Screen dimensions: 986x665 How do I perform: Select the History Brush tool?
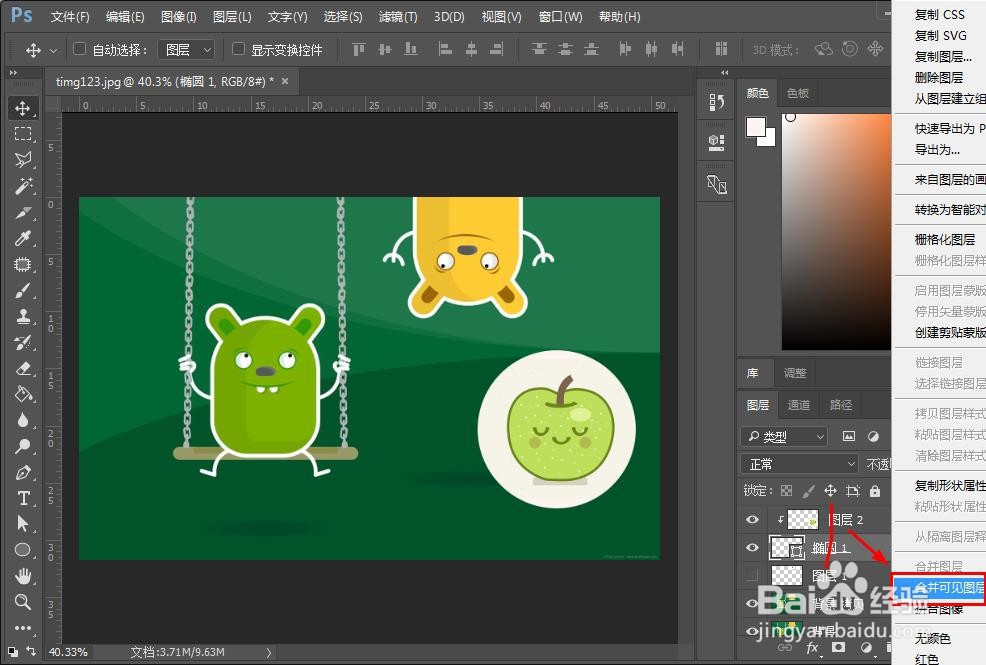(x=23, y=342)
